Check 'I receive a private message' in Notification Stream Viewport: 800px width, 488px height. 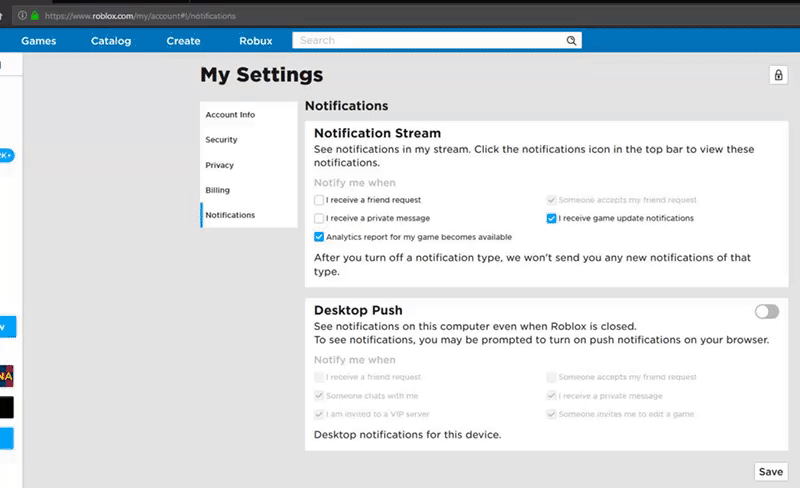point(319,218)
